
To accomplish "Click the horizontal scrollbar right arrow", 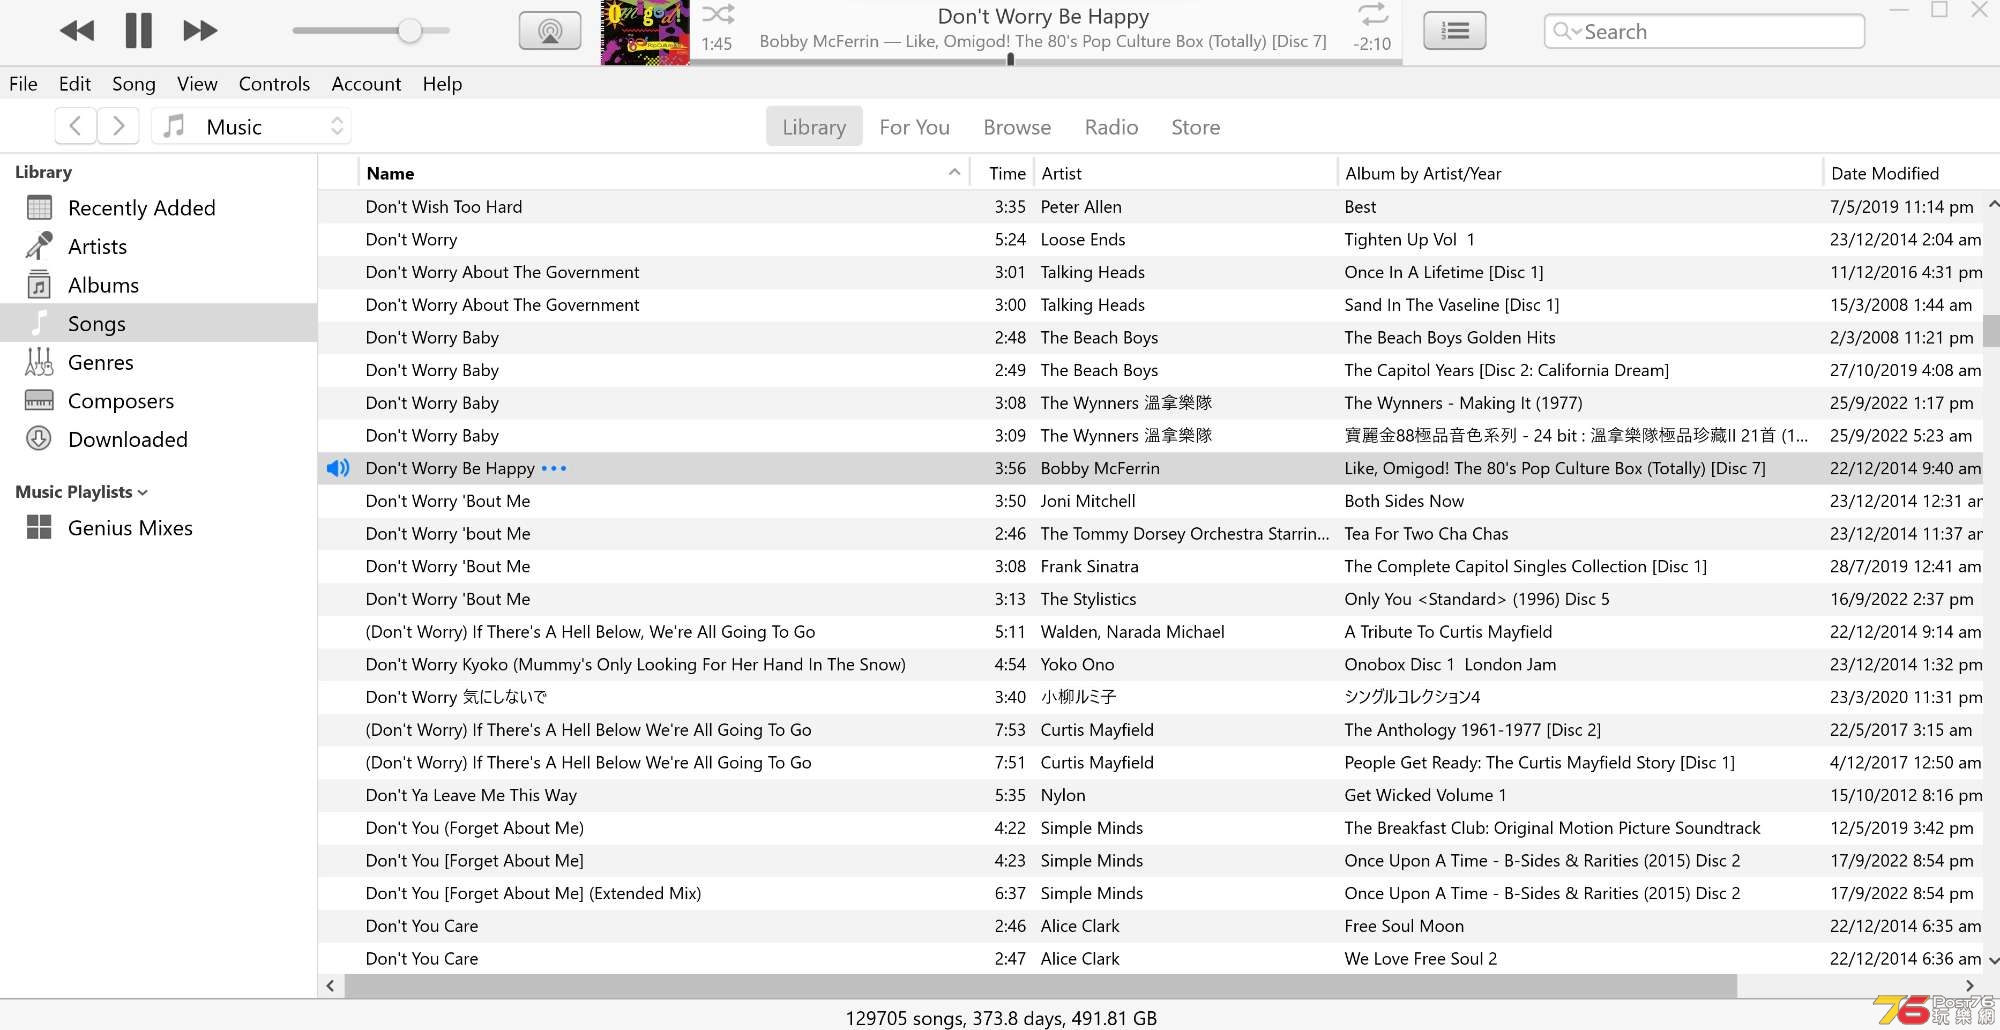I will (x=1970, y=986).
